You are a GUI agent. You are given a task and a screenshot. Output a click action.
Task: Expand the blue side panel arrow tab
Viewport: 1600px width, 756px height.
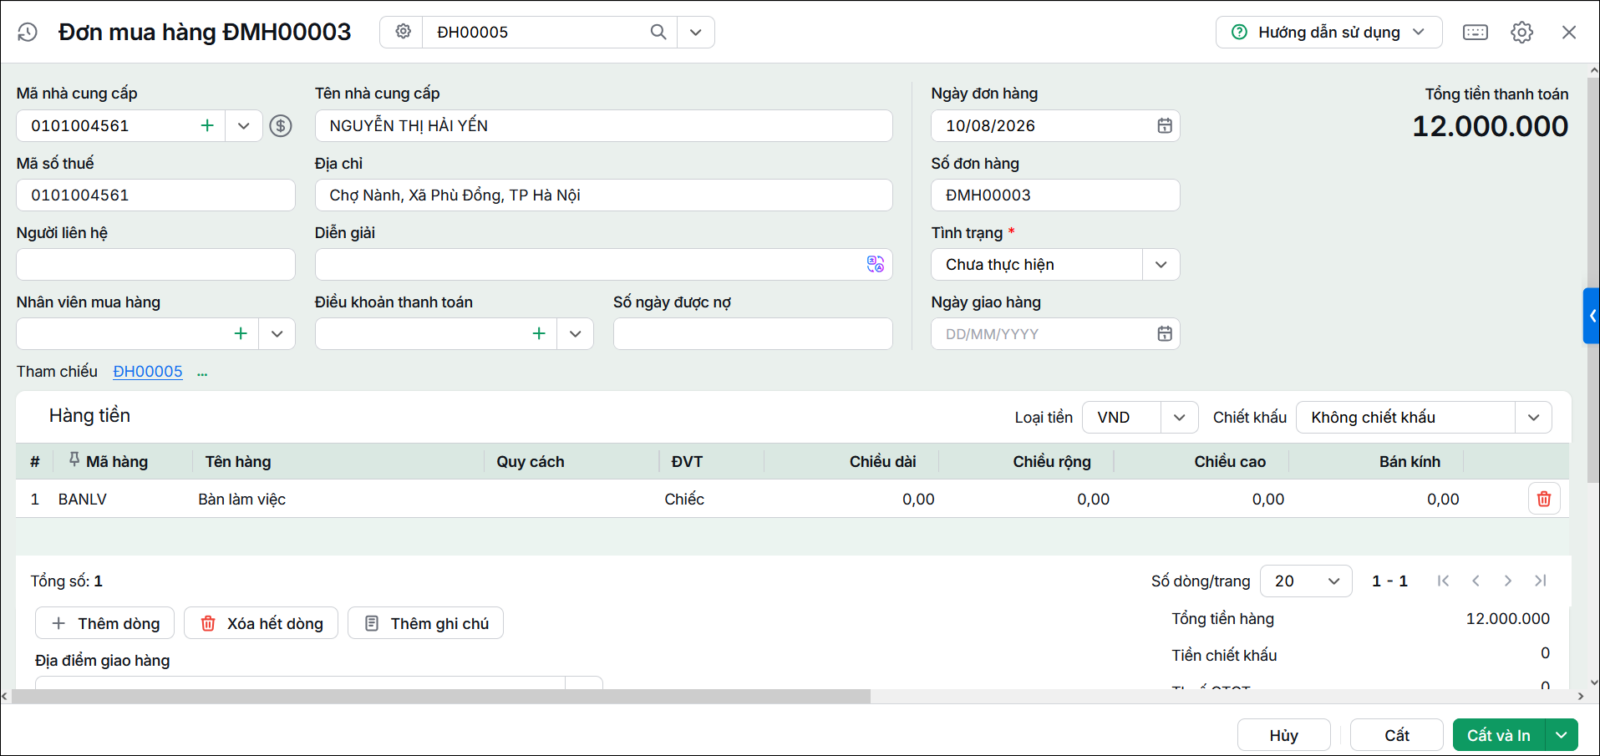[1592, 316]
